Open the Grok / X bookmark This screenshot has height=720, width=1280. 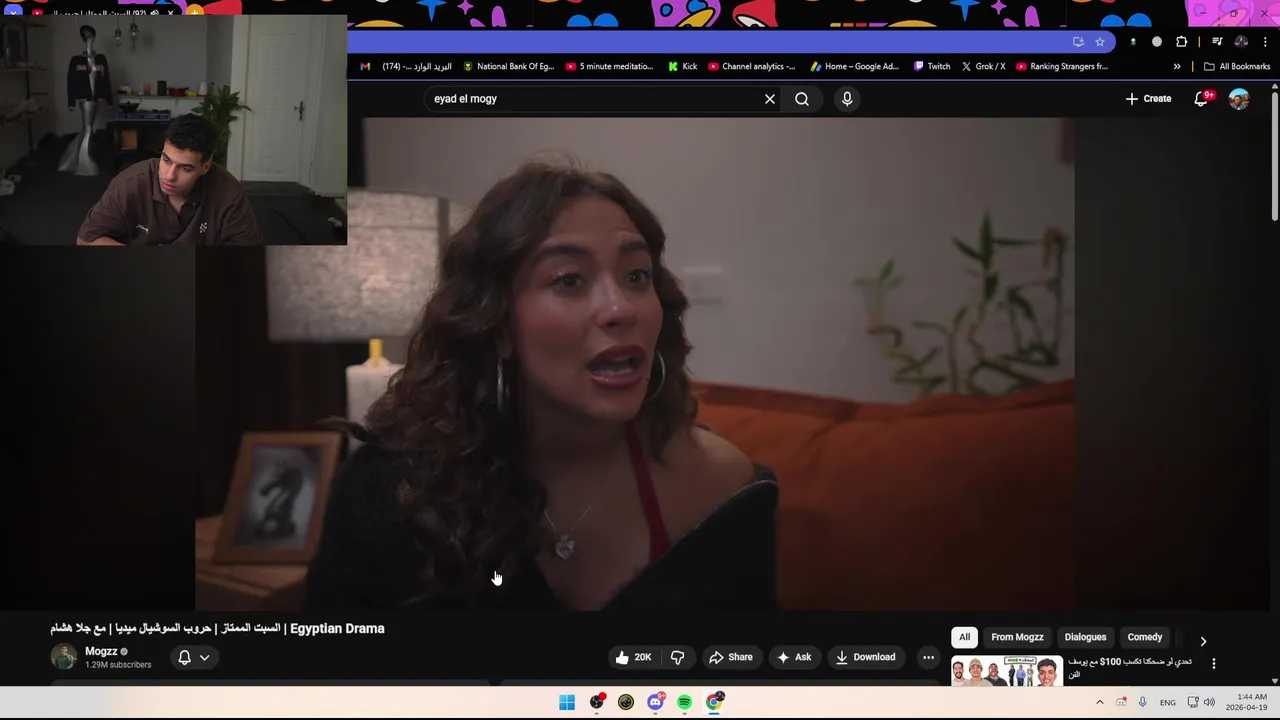click(x=984, y=67)
